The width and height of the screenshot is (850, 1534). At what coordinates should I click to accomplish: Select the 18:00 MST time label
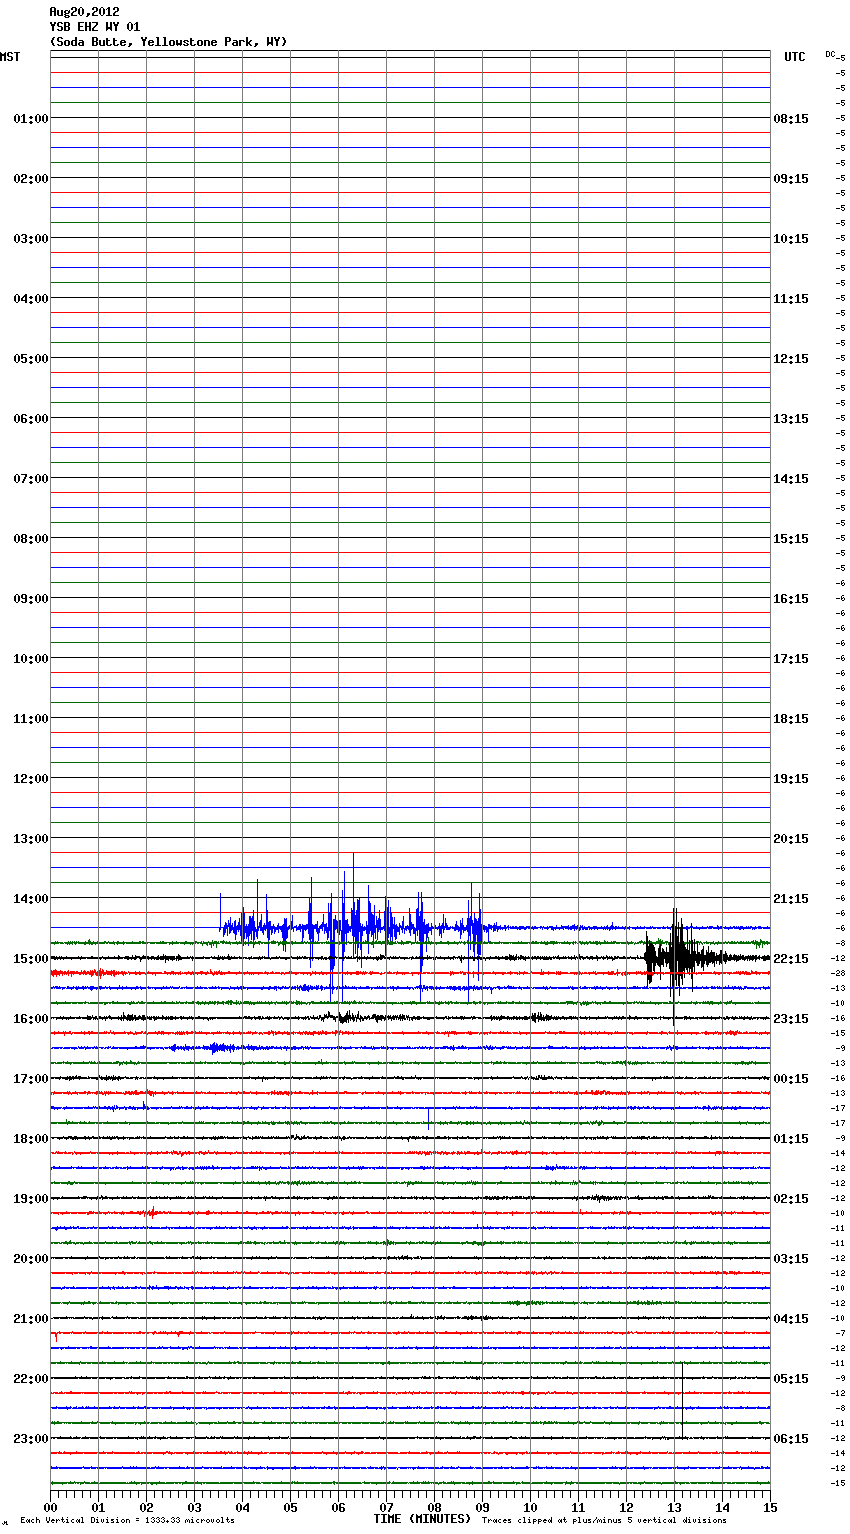(31, 1139)
